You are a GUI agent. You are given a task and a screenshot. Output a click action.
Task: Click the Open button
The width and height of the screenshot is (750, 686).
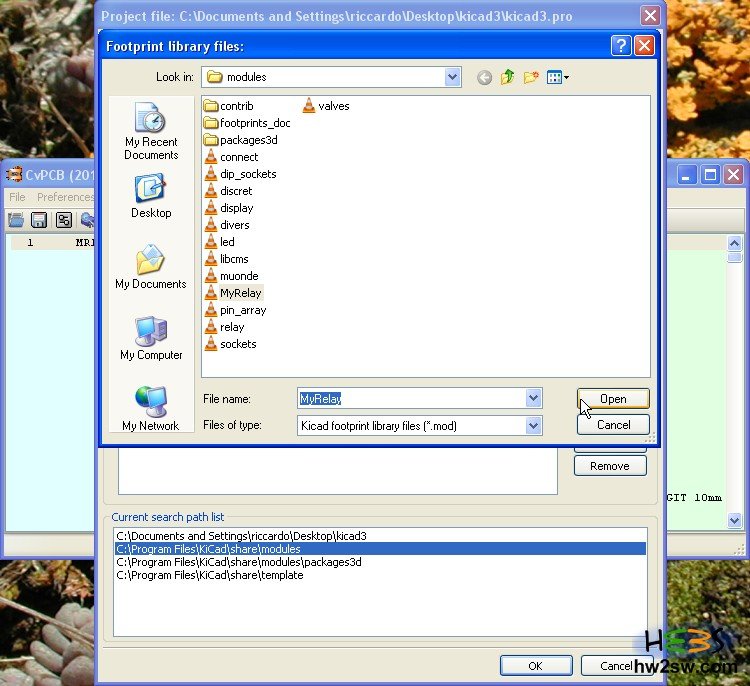[613, 398]
